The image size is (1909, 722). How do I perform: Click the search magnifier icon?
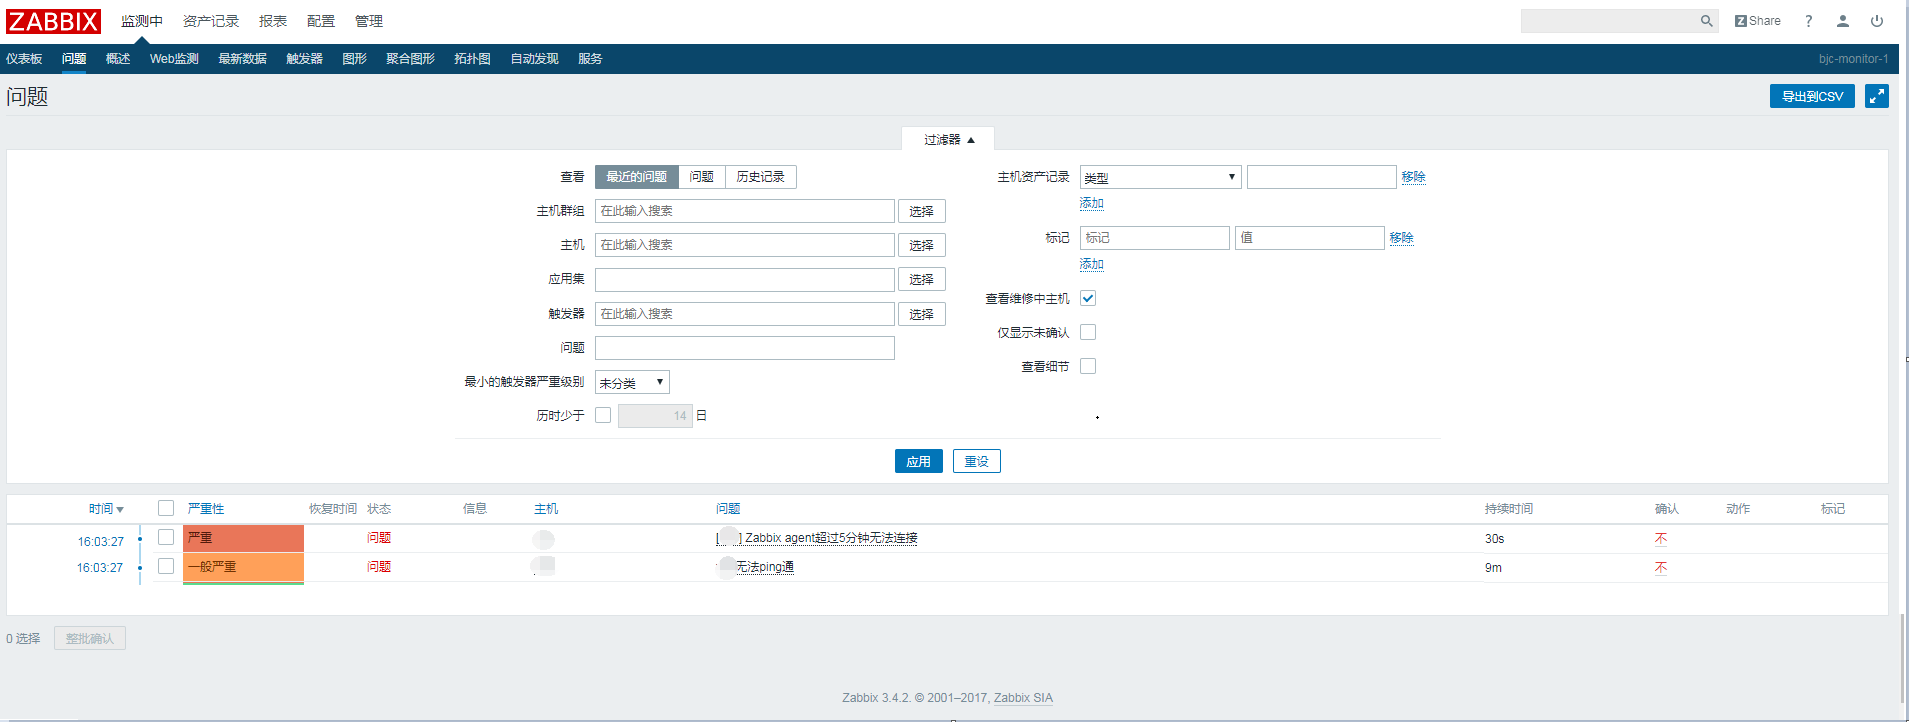coord(1706,21)
